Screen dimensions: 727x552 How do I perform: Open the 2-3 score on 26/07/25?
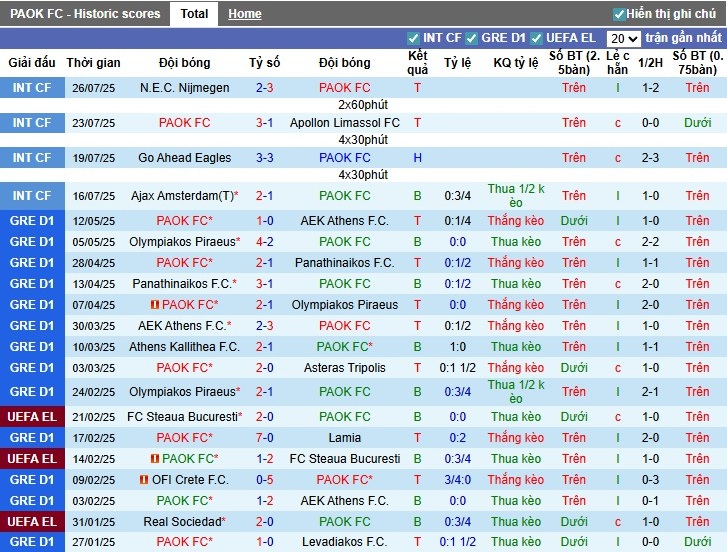[264, 88]
